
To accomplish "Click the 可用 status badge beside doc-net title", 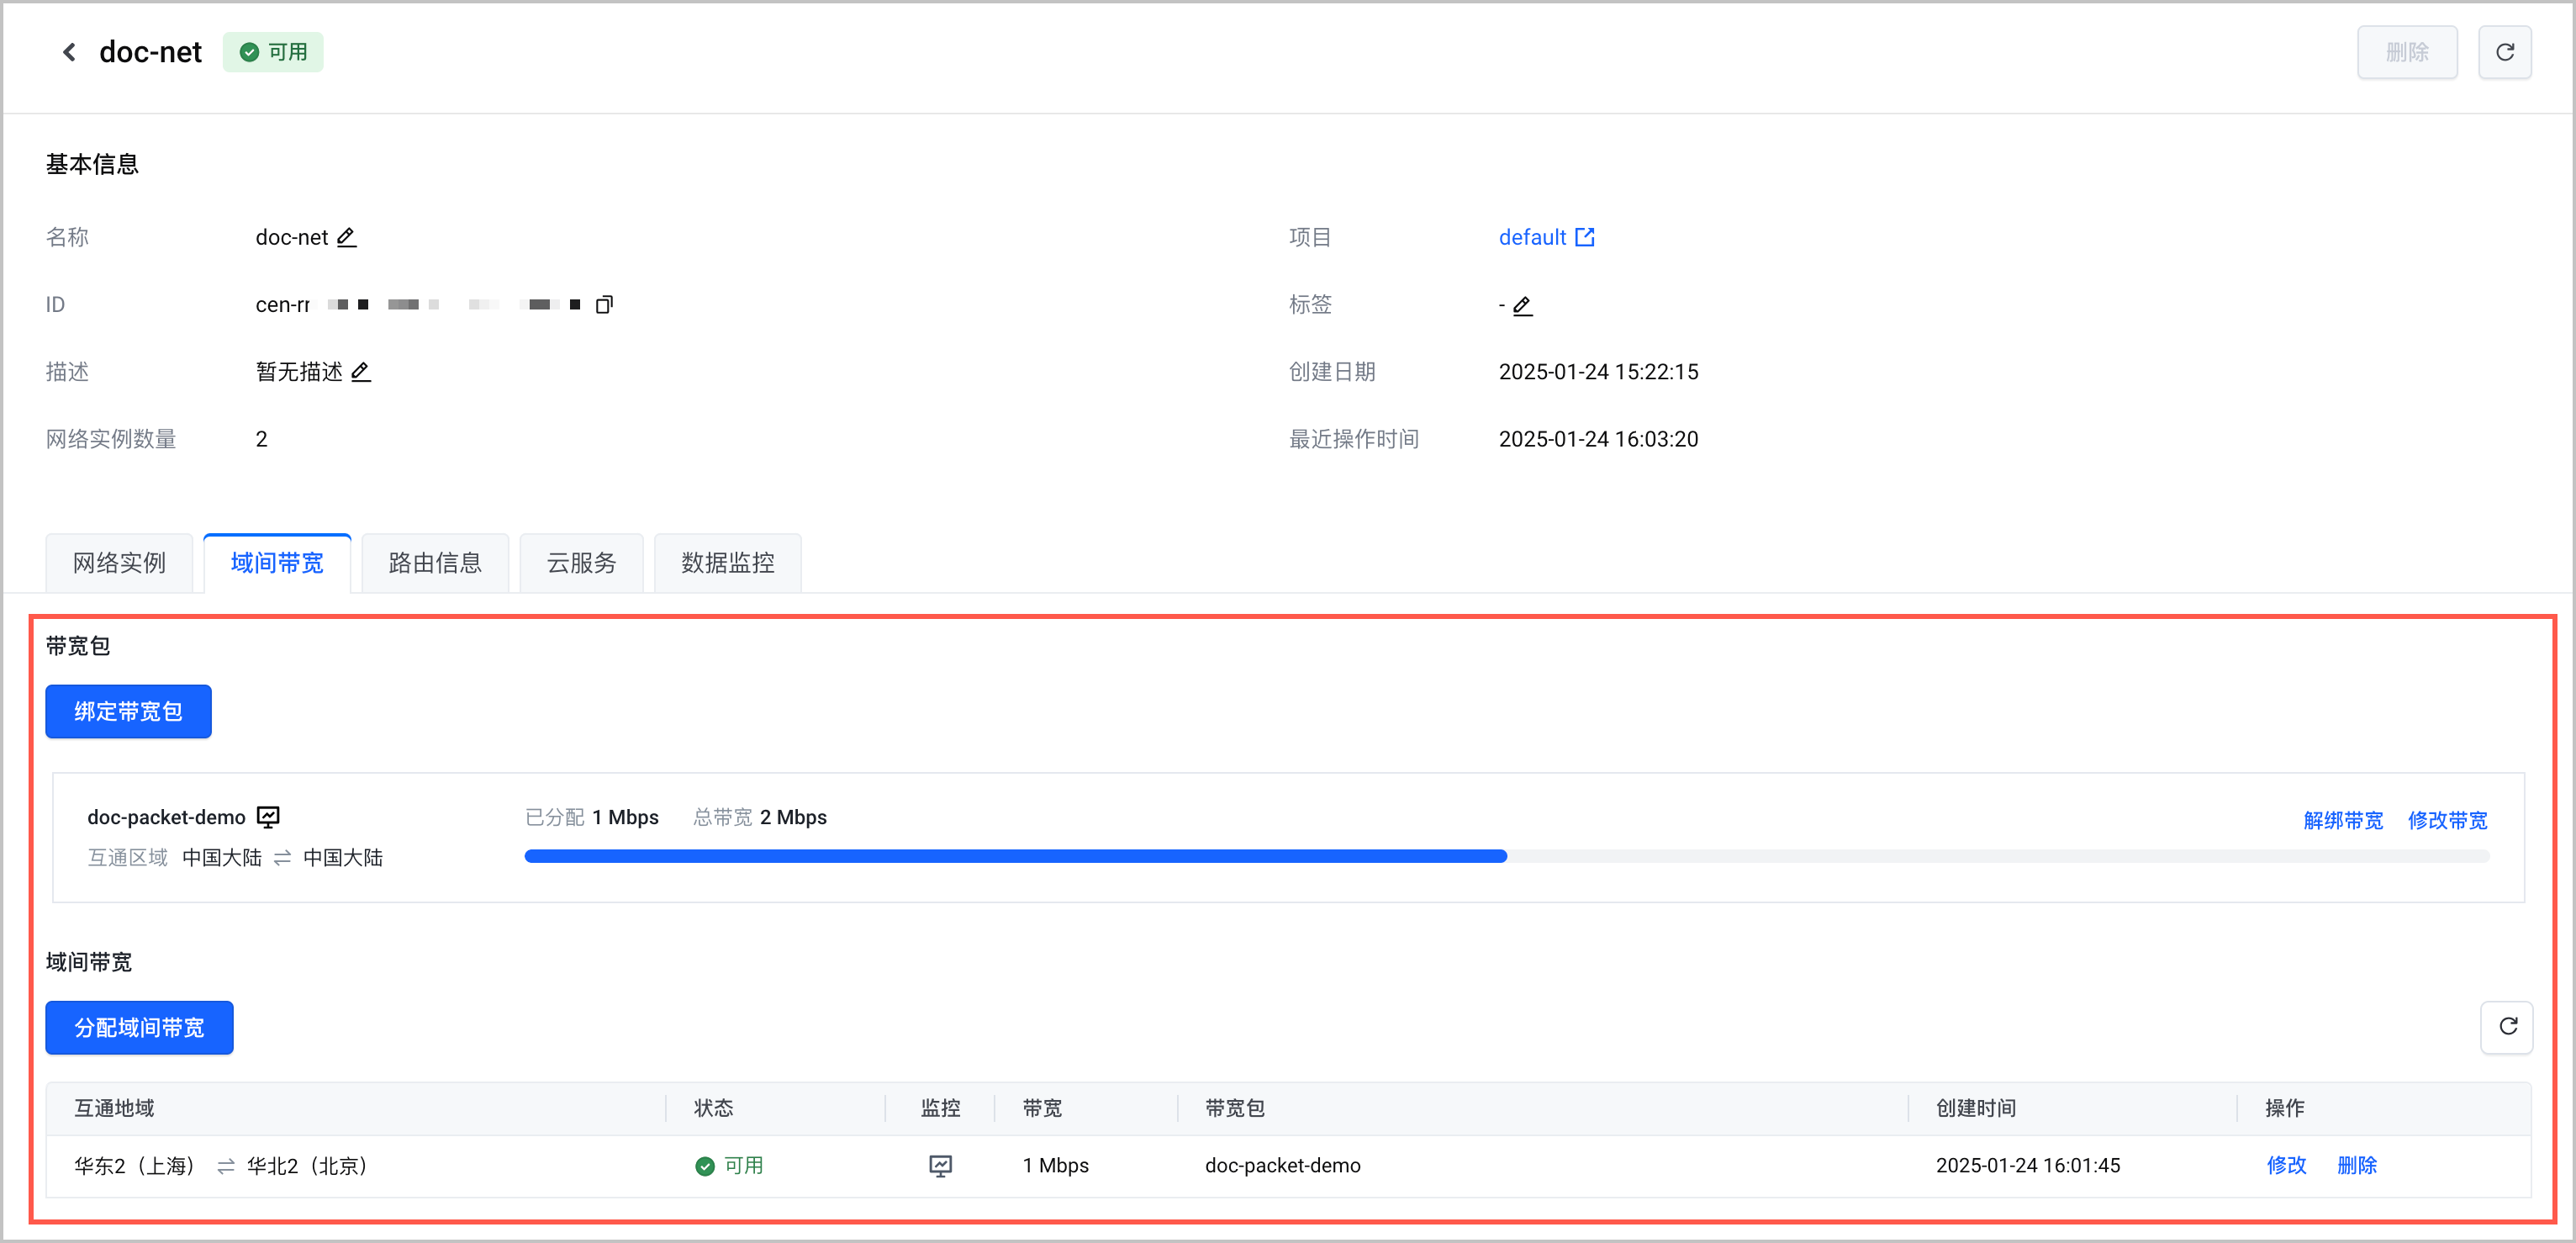I will (x=273, y=52).
